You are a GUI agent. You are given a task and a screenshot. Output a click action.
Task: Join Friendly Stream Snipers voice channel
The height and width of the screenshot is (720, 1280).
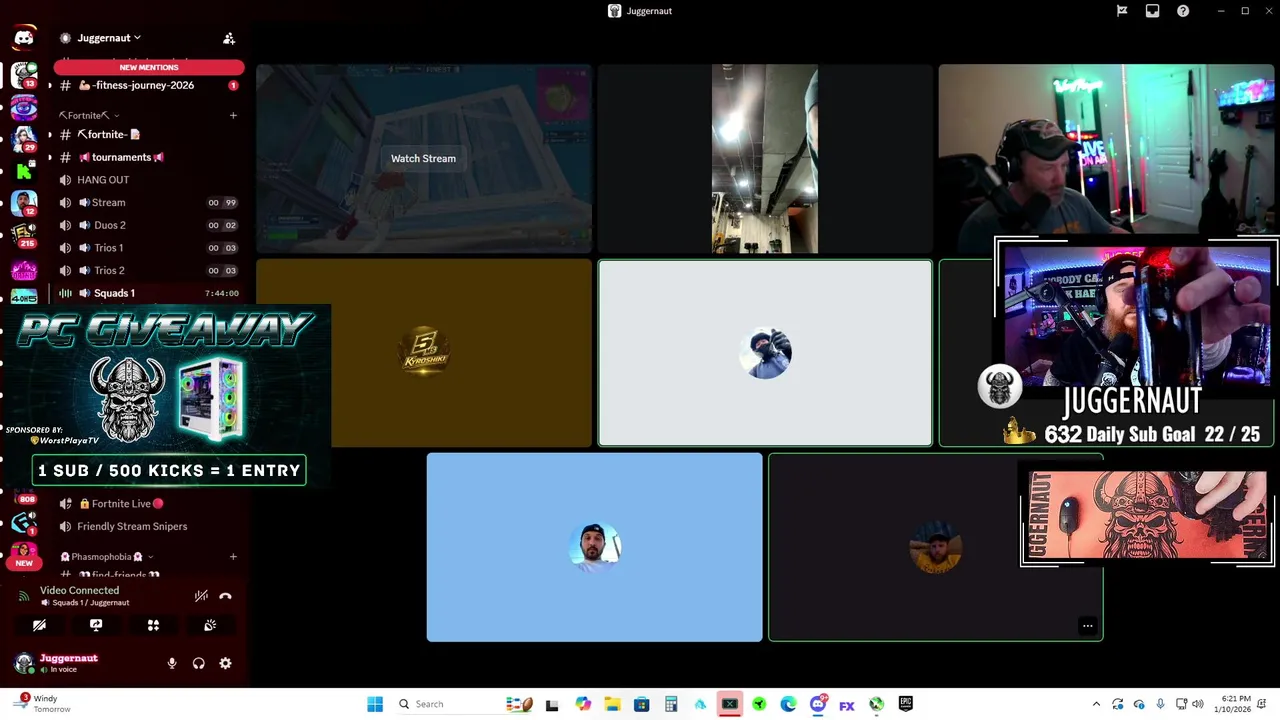tap(149, 526)
